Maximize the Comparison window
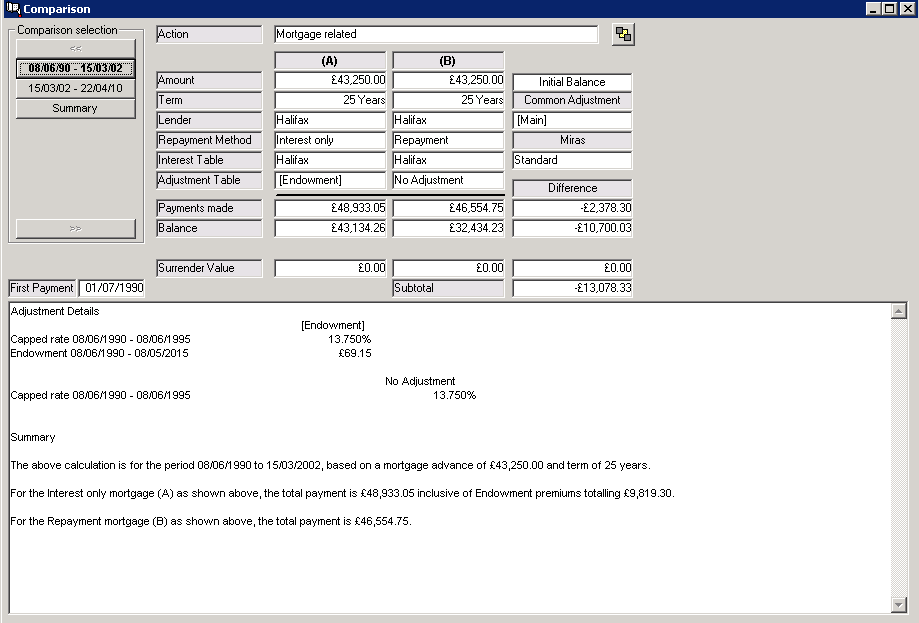Screen dimensions: 919x623 (890, 8)
